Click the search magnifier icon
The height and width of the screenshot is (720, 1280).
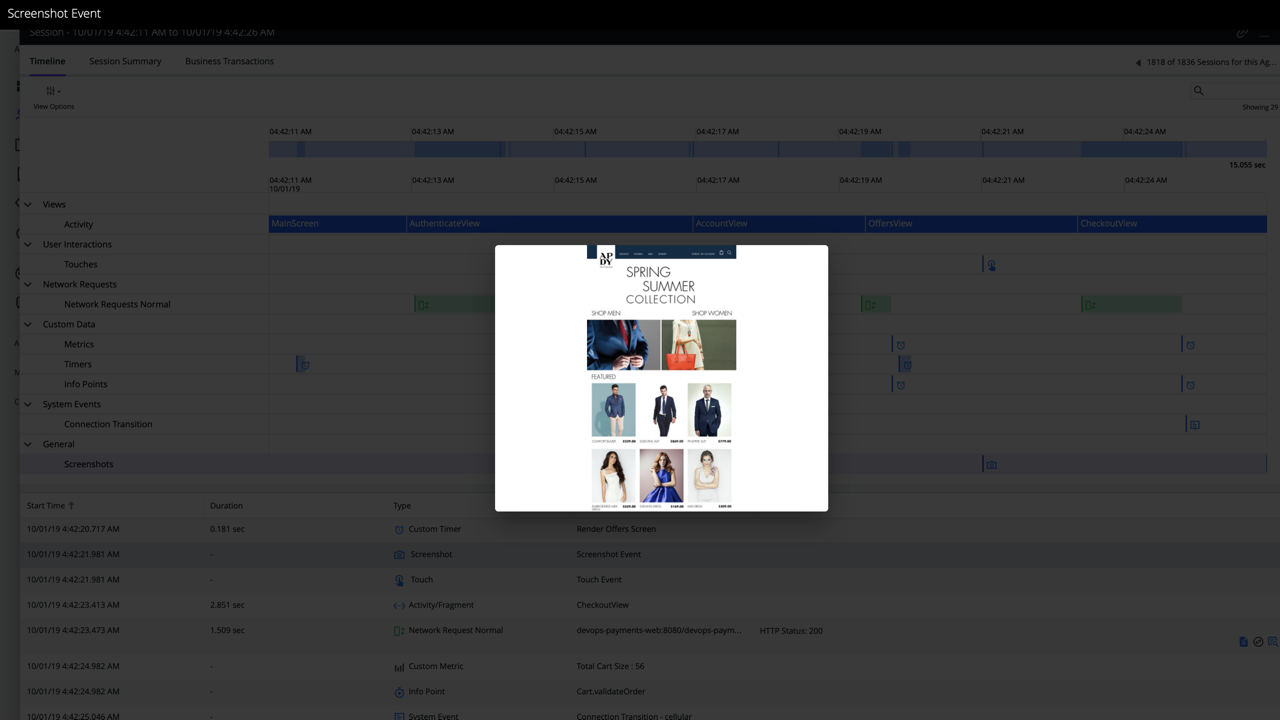[1198, 90]
